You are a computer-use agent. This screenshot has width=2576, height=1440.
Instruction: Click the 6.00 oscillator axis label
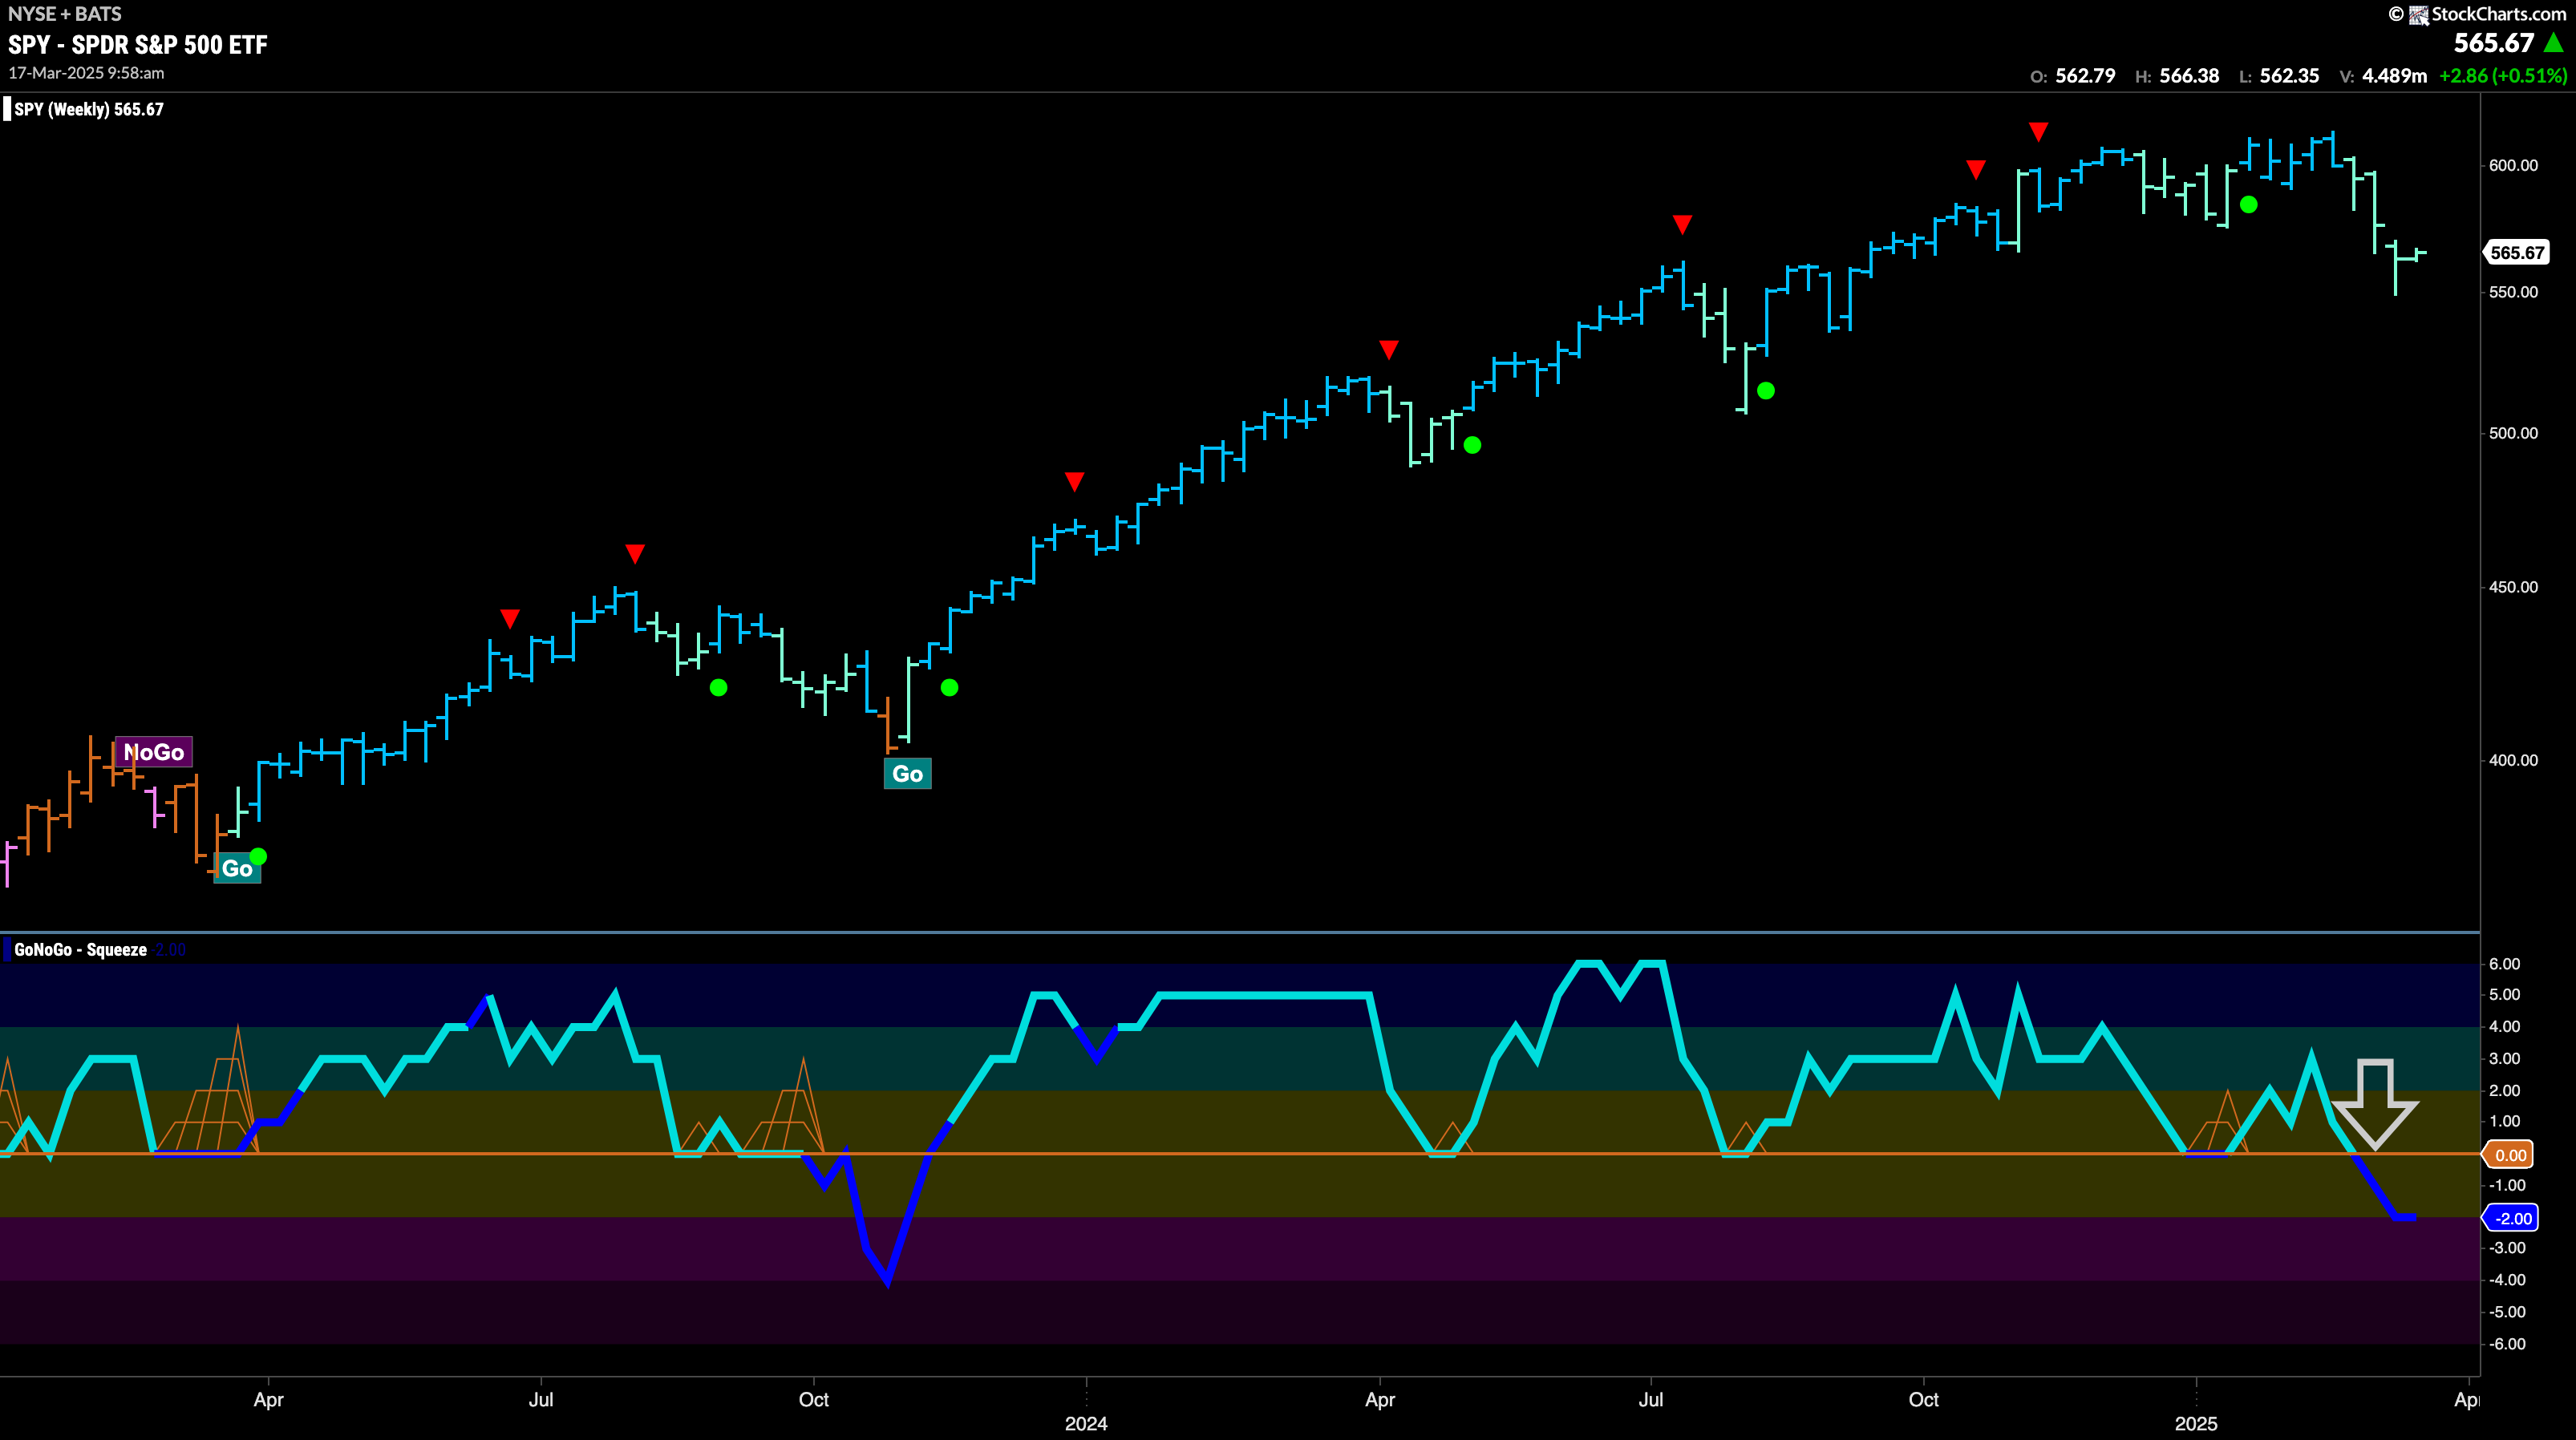click(2504, 964)
